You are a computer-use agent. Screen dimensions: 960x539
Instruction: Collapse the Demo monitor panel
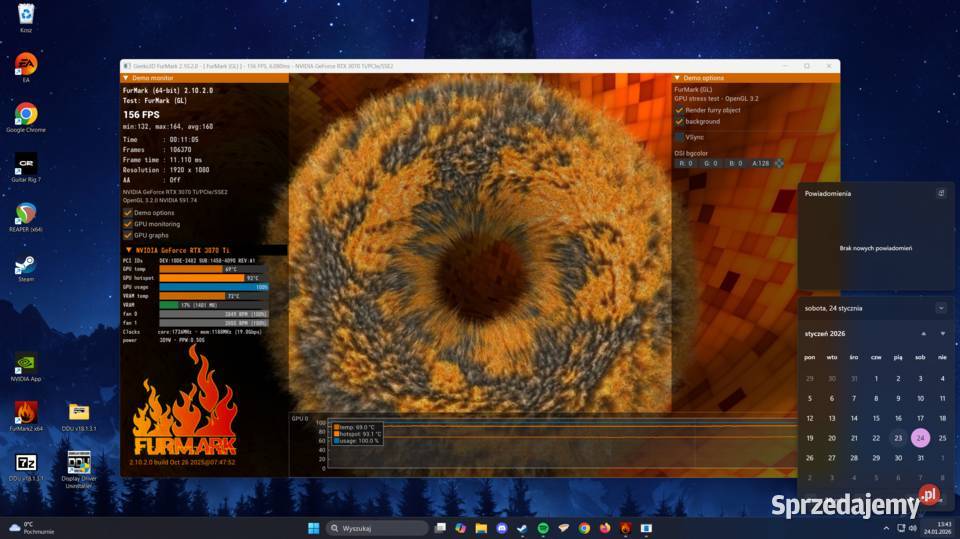coord(126,78)
